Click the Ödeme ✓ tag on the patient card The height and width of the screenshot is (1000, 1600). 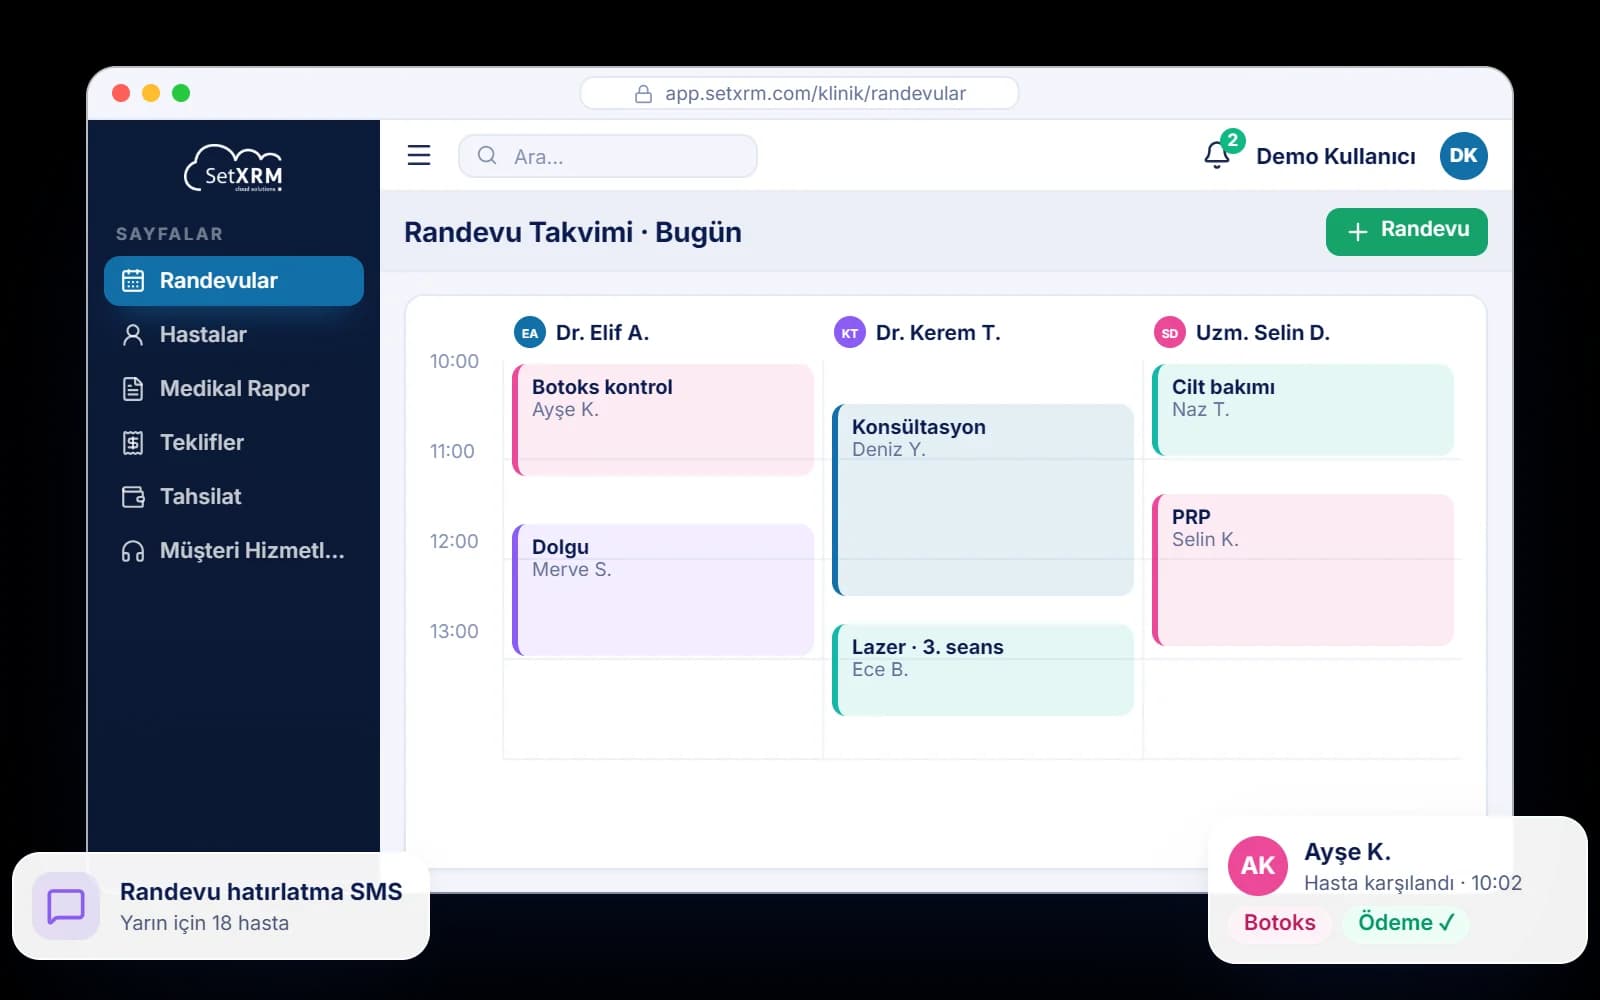pos(1406,923)
